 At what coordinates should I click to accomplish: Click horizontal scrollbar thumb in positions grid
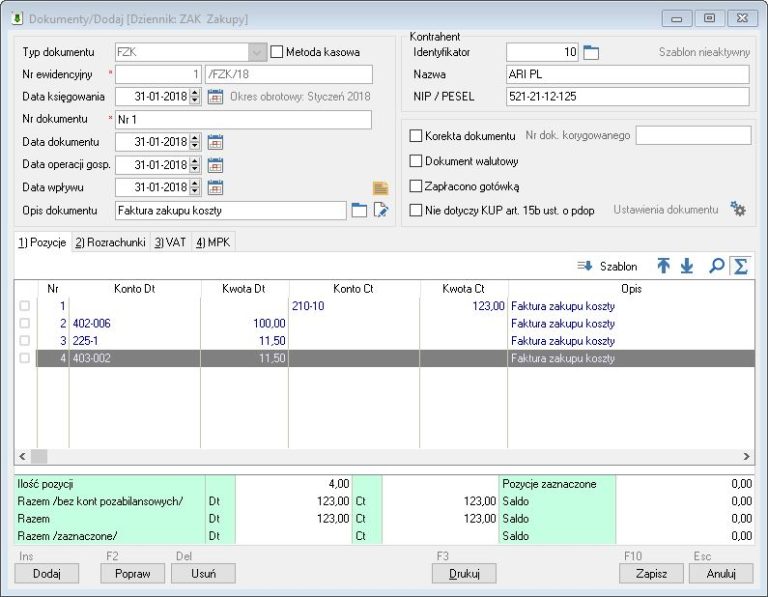(39, 456)
